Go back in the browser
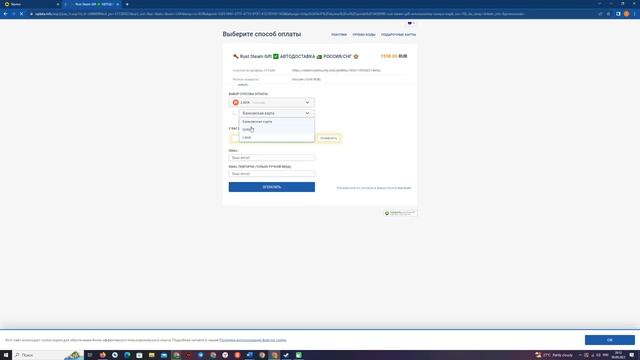The image size is (640, 360). coord(5,14)
